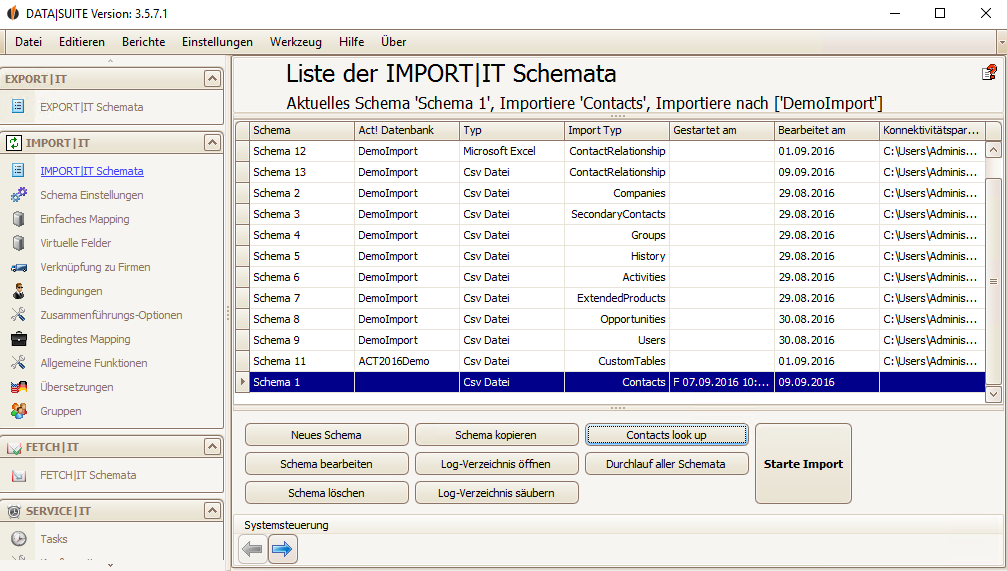Open Verknüpfung zu Firmen truck icon
This screenshot has height=571, width=1007.
click(19, 267)
